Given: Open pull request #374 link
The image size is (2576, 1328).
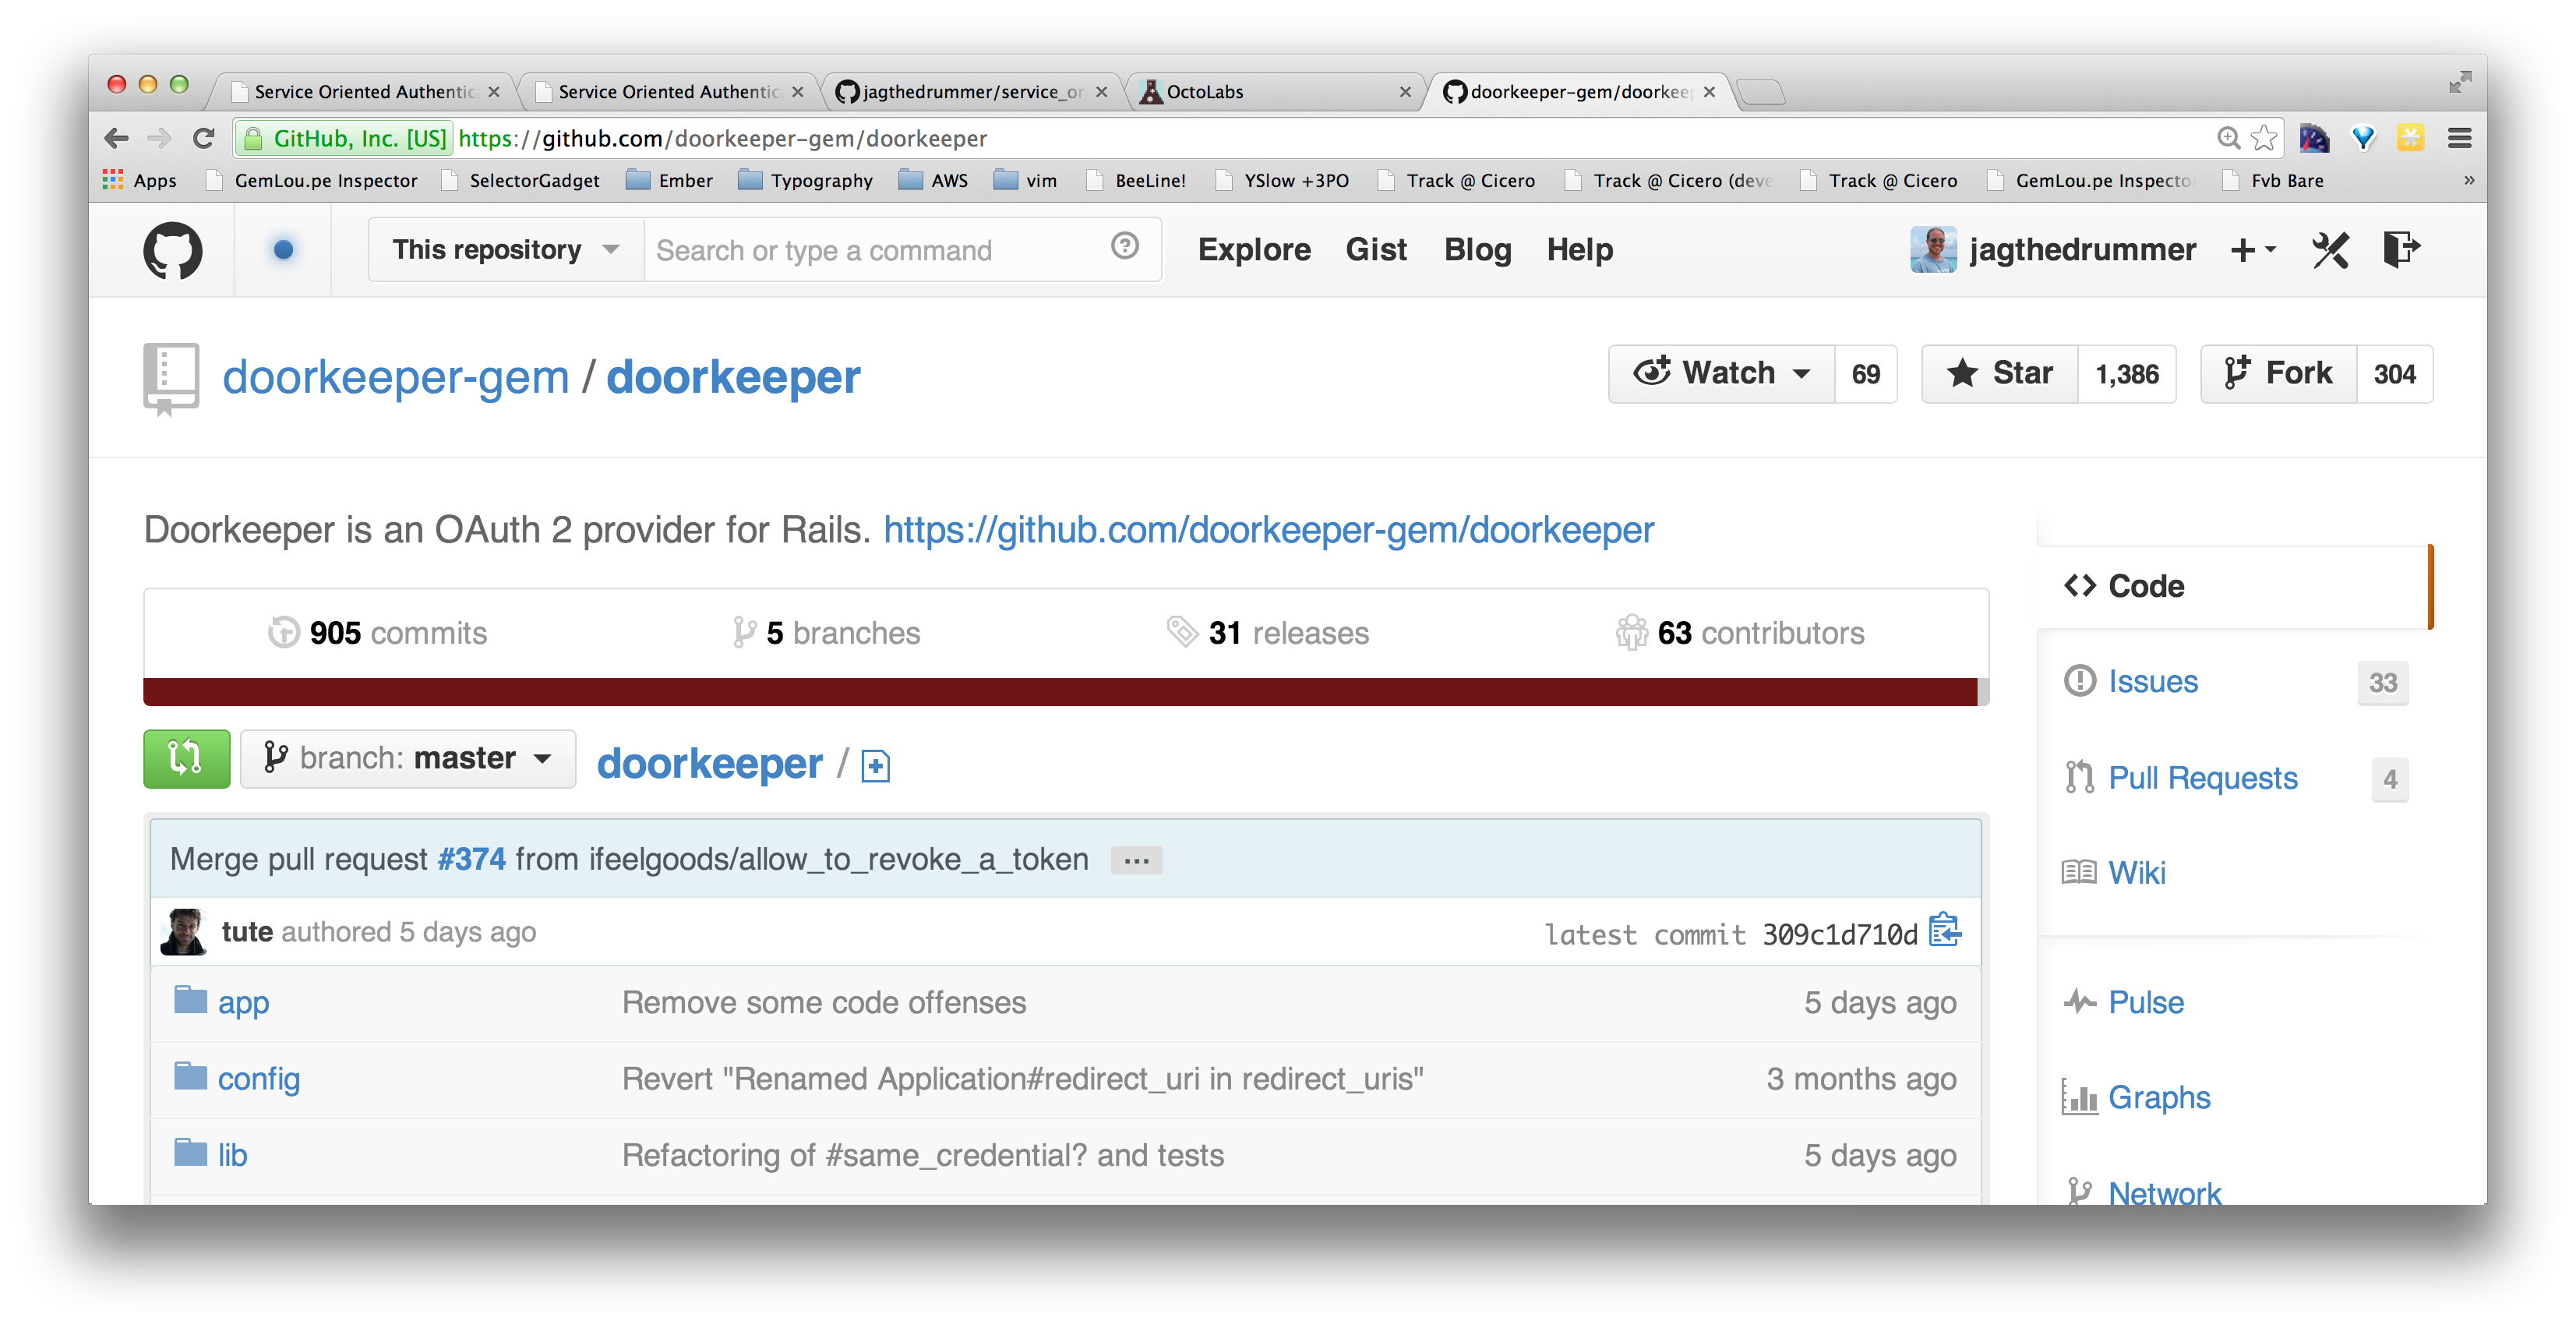Looking at the screenshot, I should pyautogui.click(x=471, y=858).
